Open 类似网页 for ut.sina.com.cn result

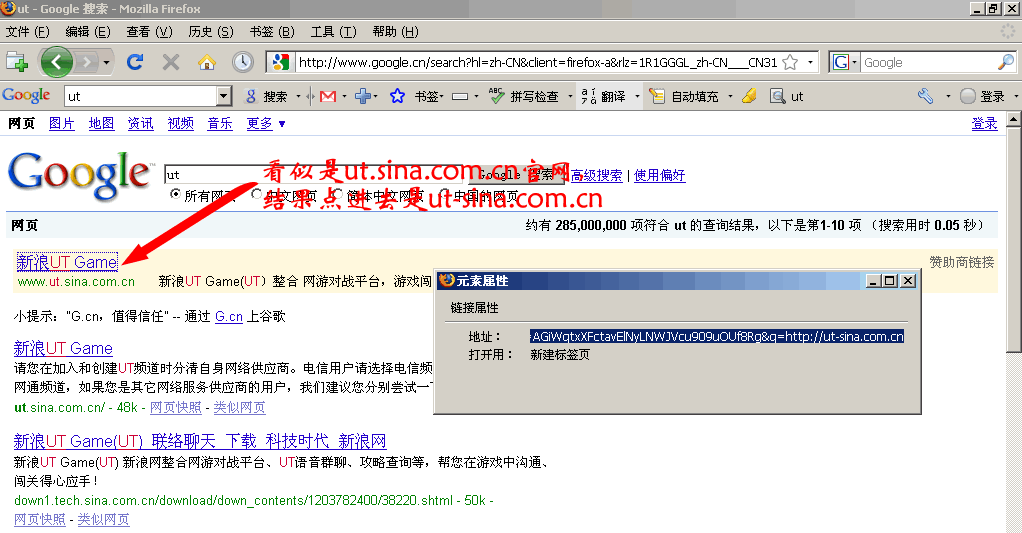[x=240, y=407]
